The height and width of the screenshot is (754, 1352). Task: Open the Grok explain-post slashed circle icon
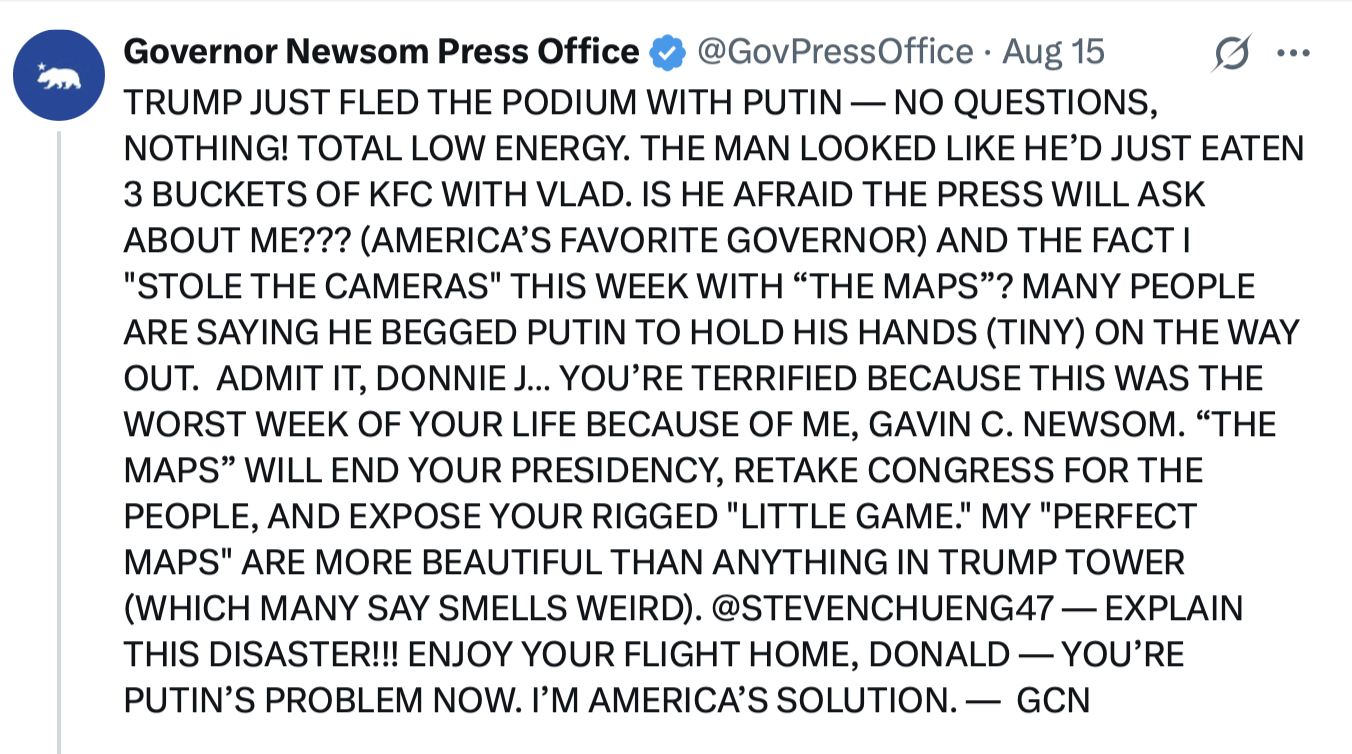(1230, 53)
